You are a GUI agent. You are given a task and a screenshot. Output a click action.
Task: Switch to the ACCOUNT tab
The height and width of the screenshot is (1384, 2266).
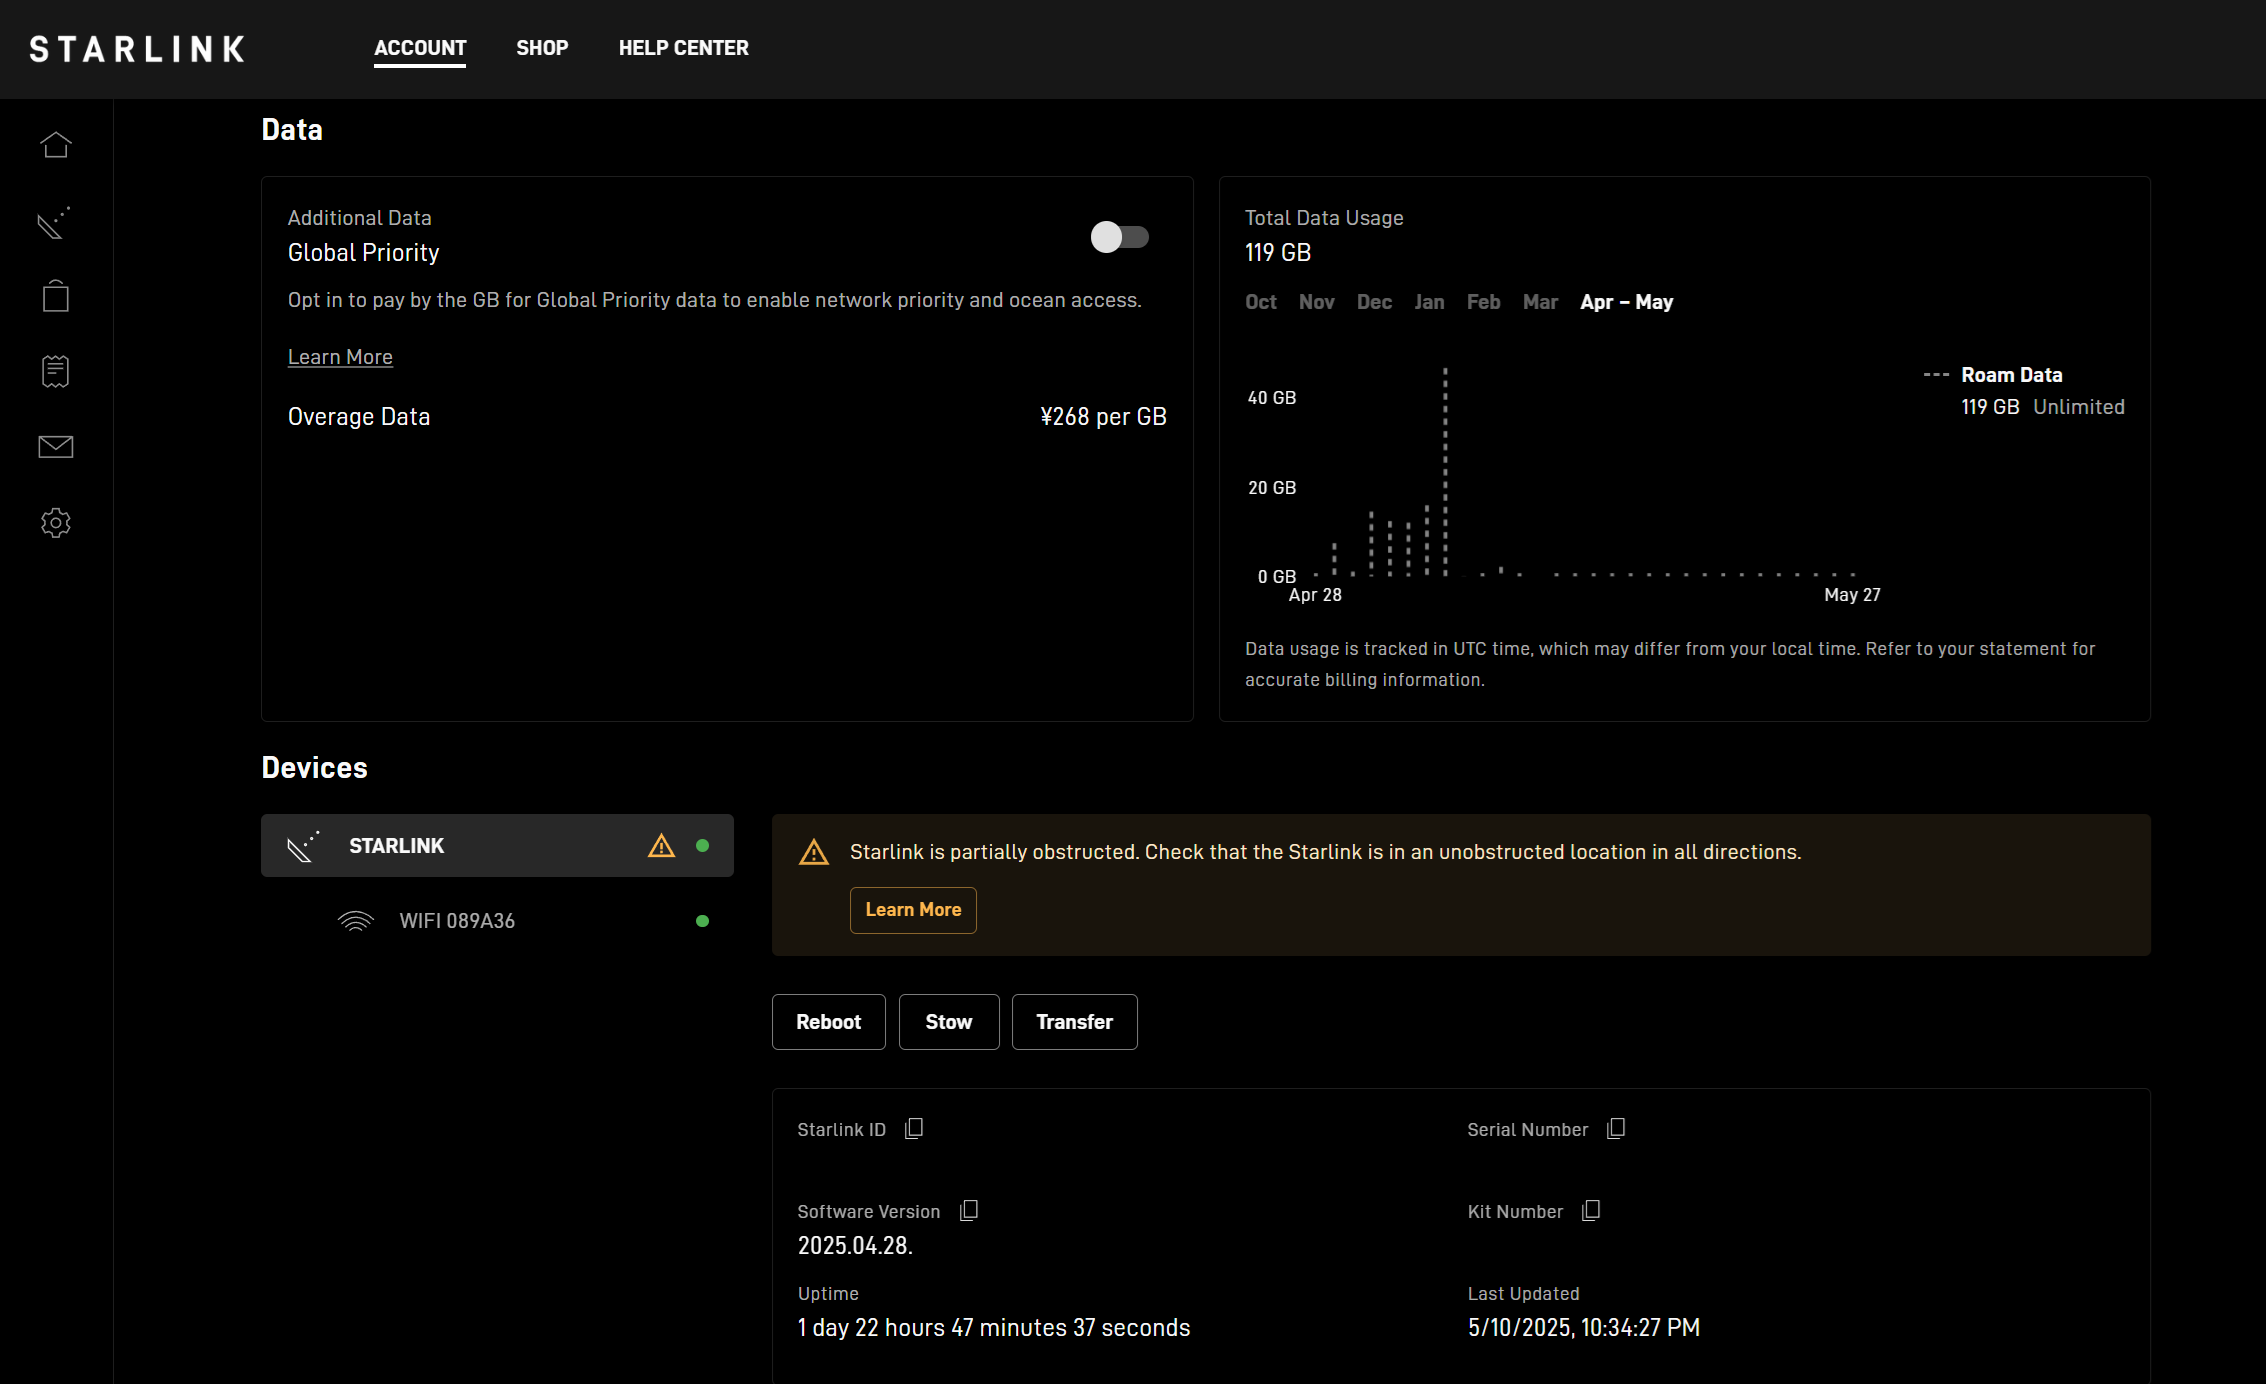tap(420, 48)
